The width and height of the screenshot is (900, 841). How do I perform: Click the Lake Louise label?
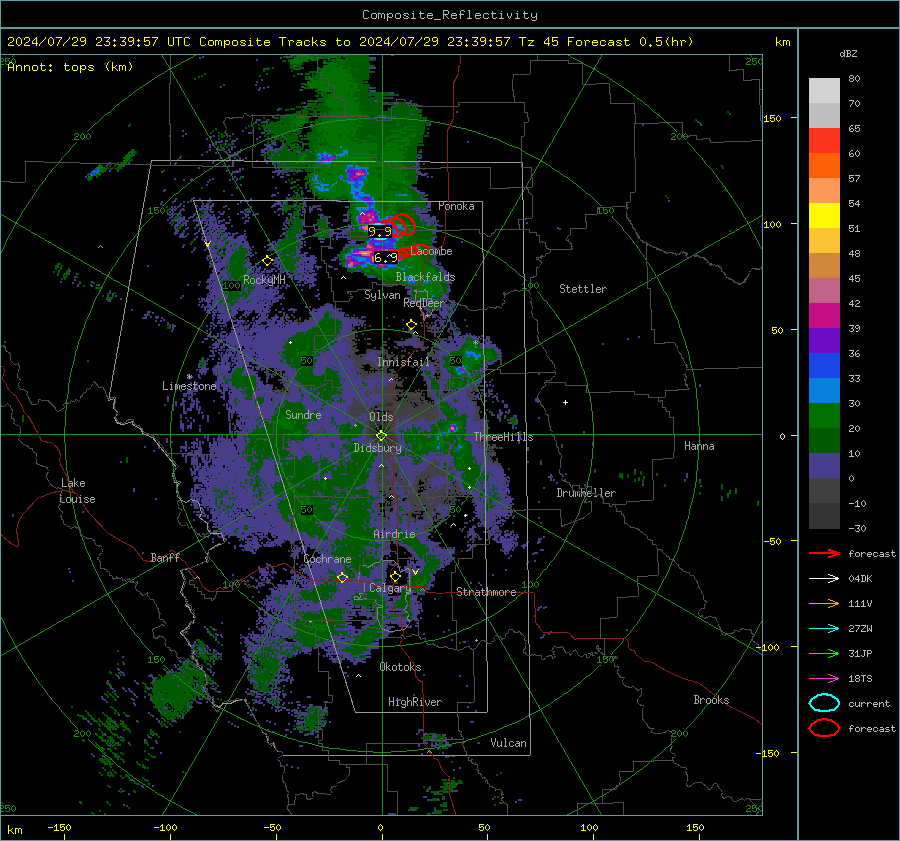[x=78, y=491]
